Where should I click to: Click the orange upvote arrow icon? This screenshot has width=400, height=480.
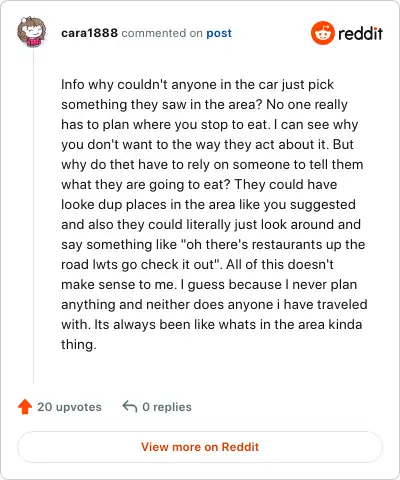[x=25, y=407]
